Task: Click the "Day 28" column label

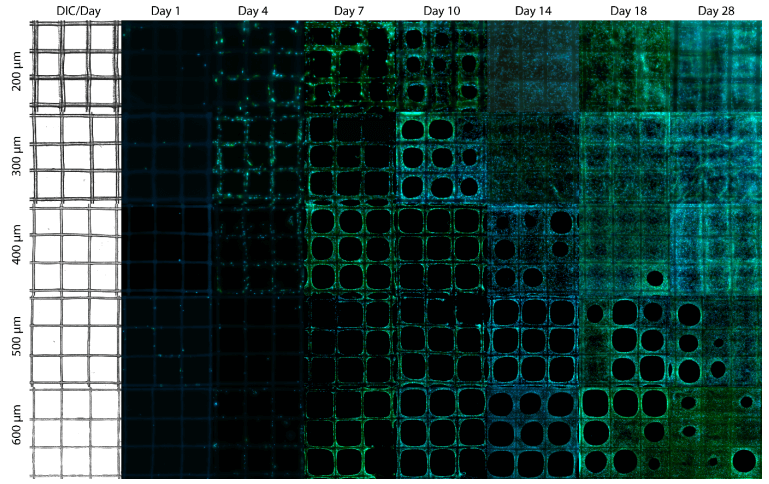Action: pyautogui.click(x=716, y=11)
